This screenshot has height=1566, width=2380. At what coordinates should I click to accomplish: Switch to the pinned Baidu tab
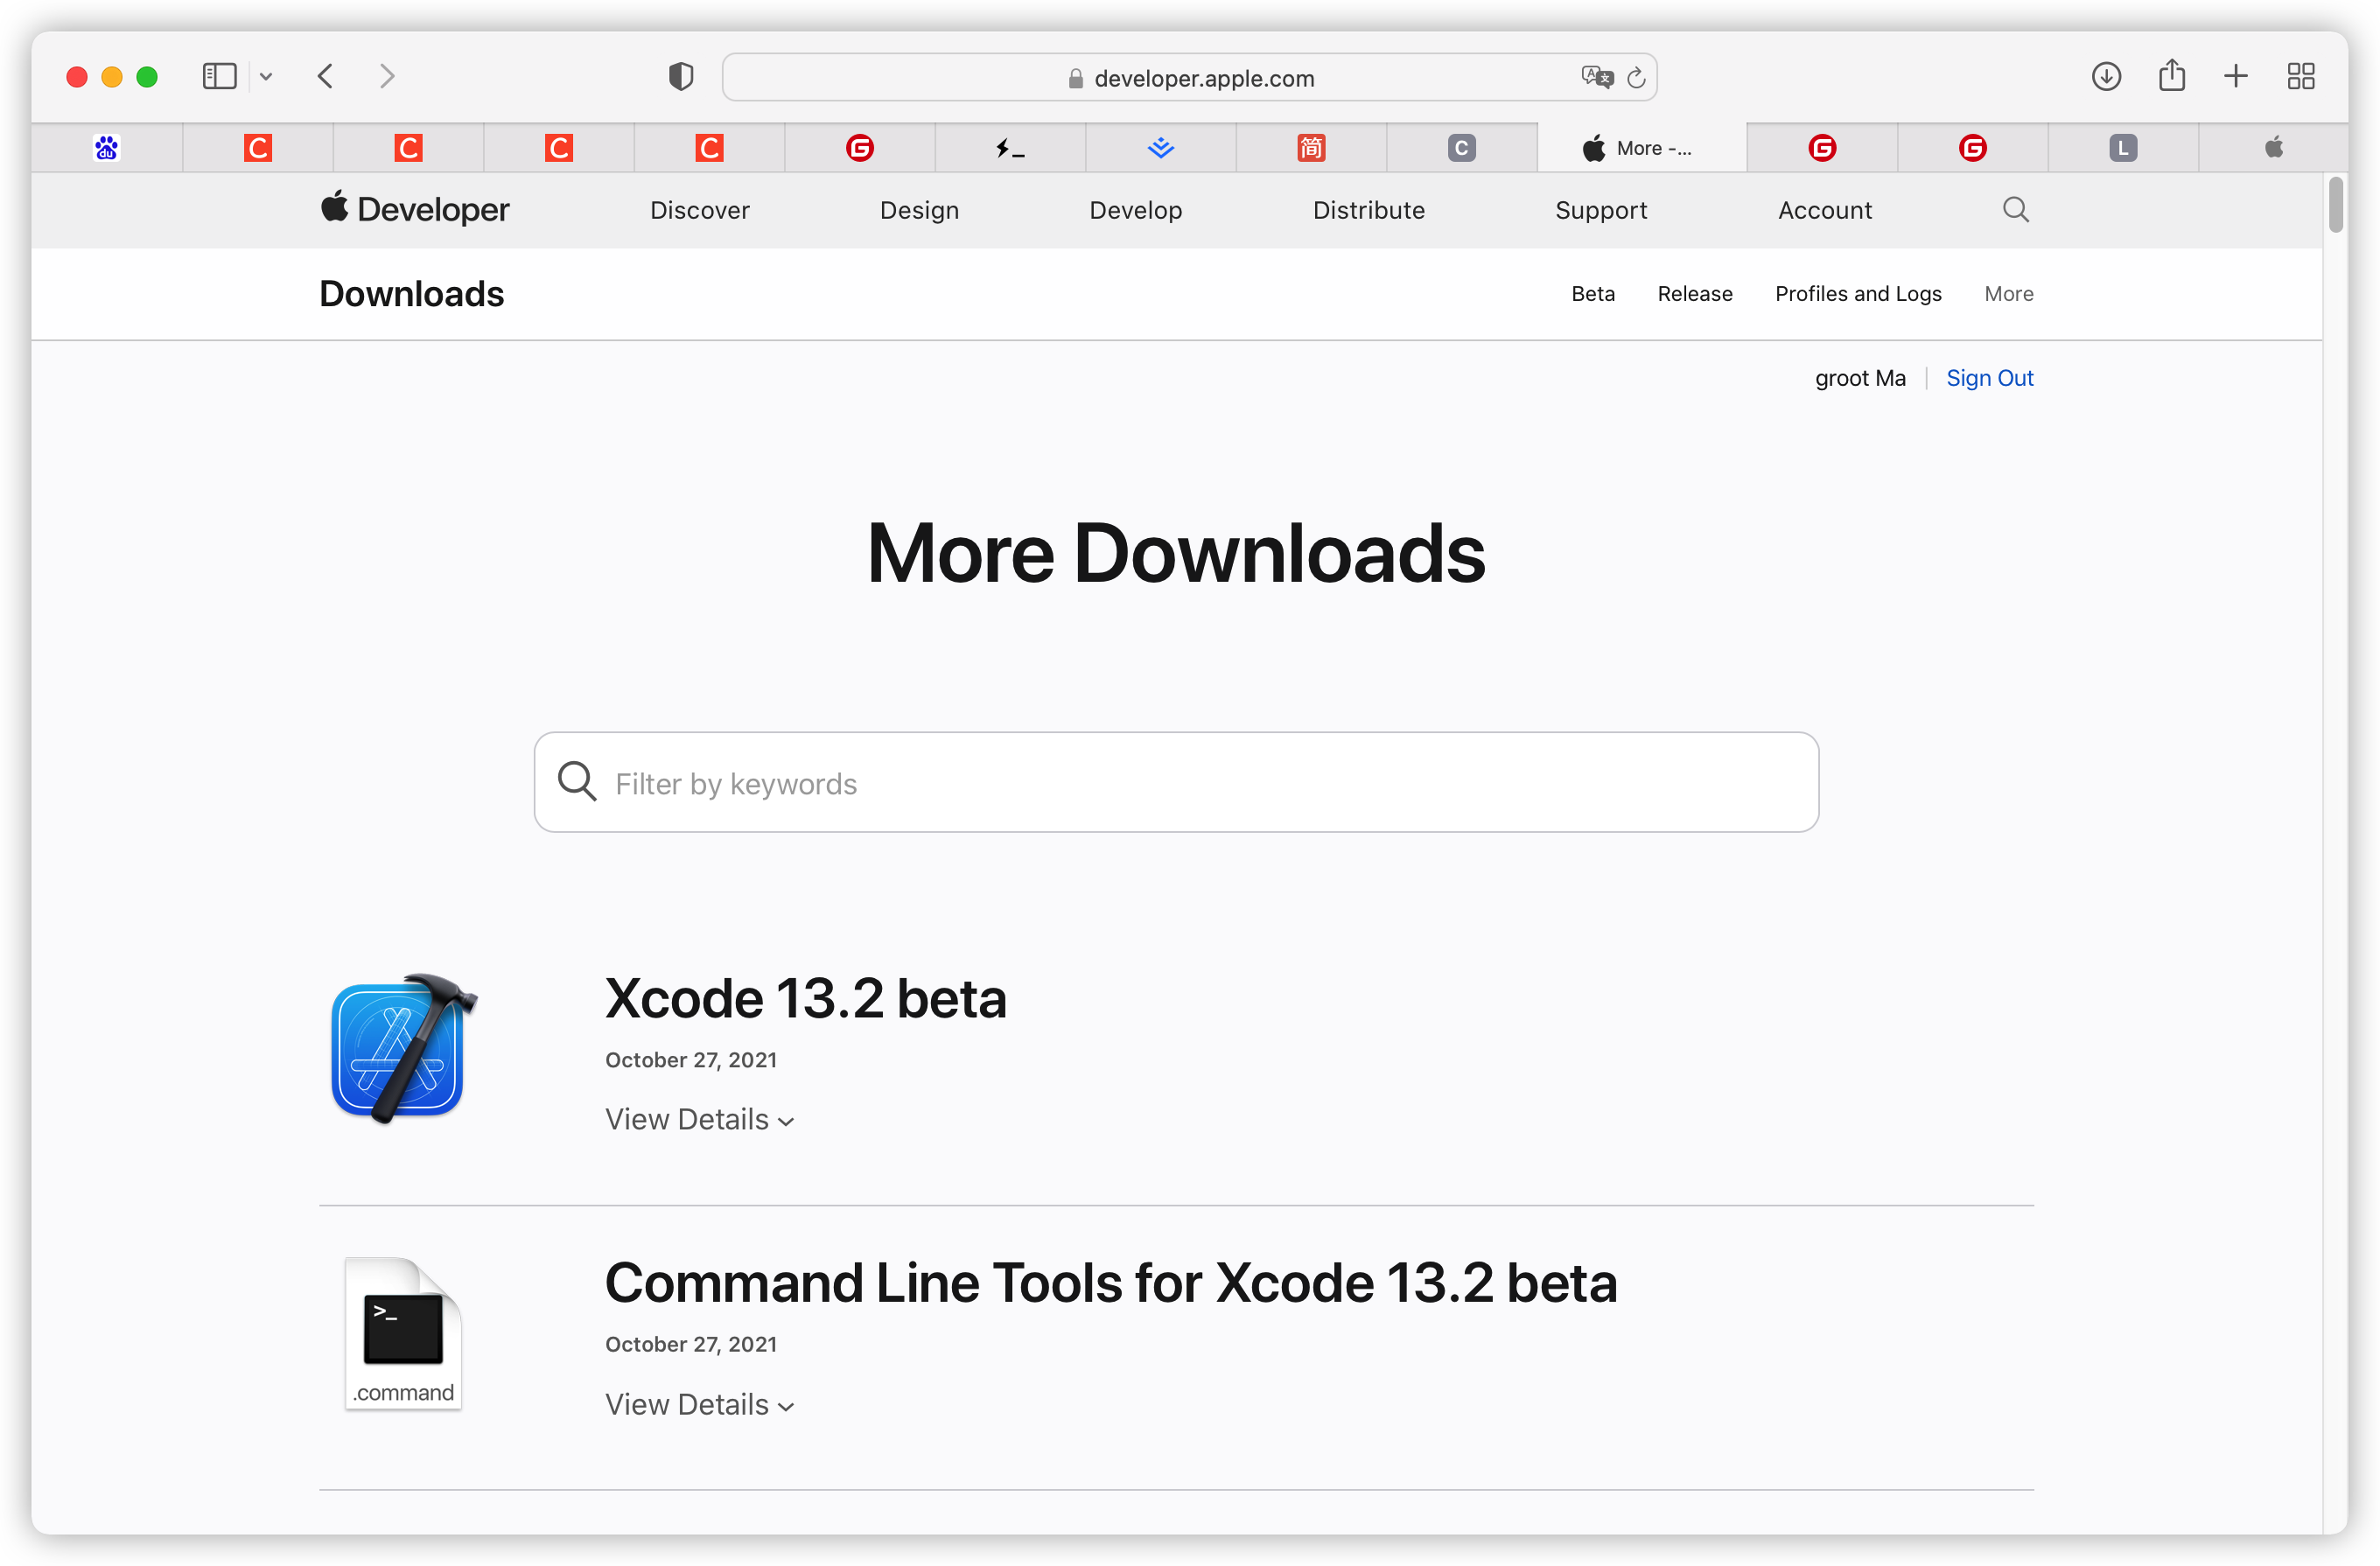106,147
